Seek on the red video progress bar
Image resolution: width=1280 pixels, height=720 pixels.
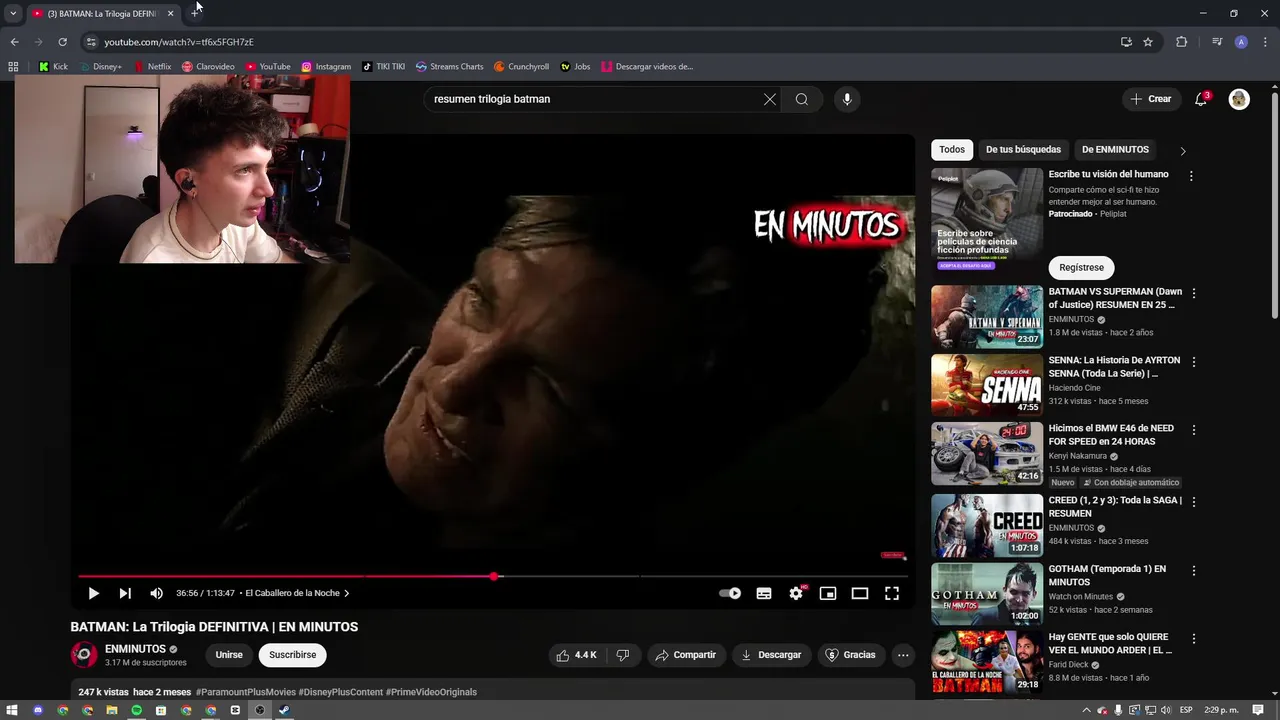click(493, 576)
